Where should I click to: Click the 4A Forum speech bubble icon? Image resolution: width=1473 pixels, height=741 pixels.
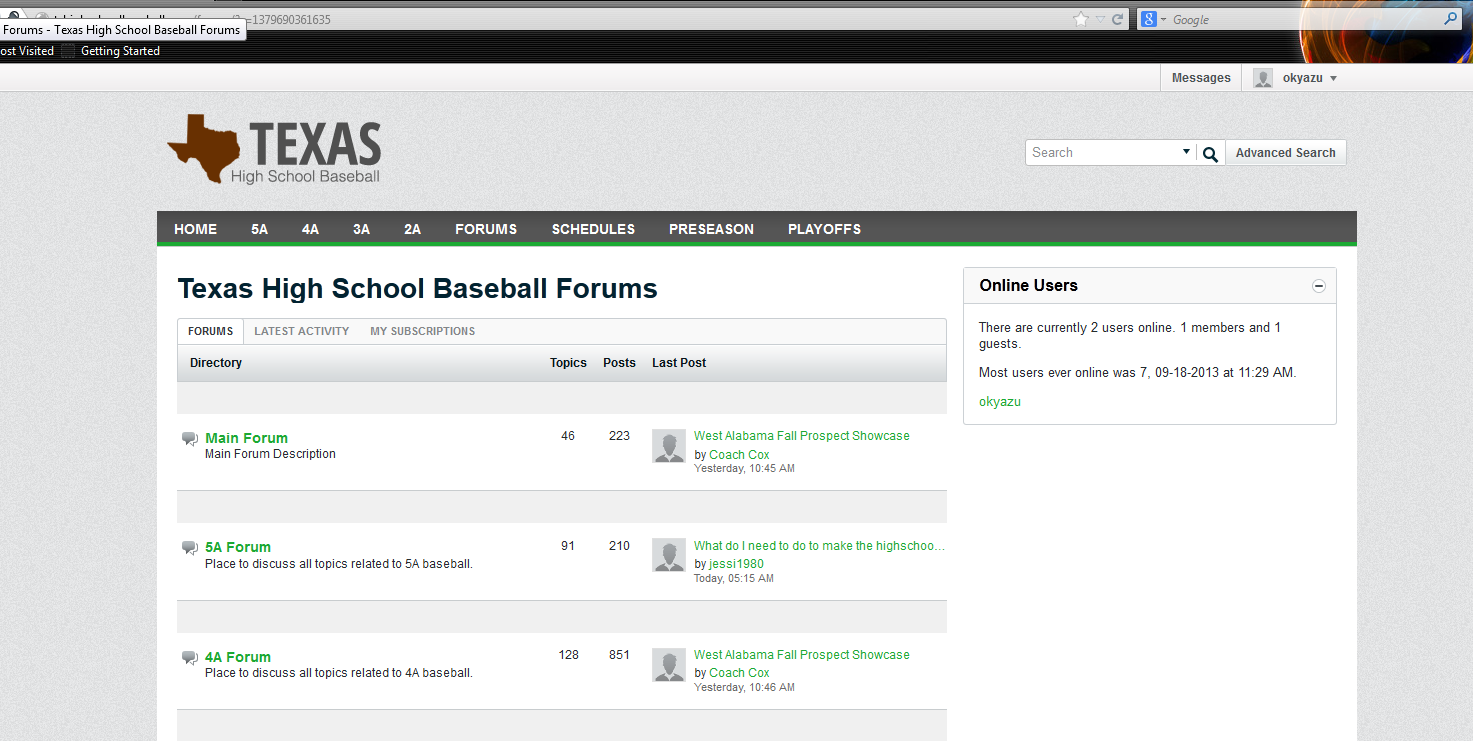[x=189, y=655]
